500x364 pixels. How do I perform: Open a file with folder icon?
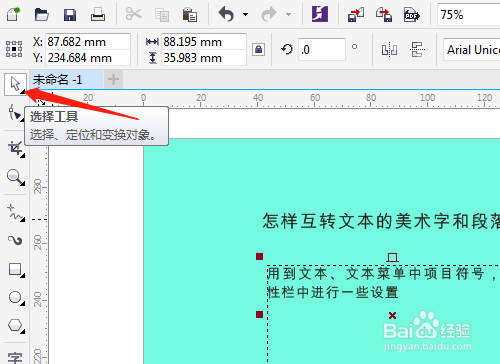tap(42, 14)
